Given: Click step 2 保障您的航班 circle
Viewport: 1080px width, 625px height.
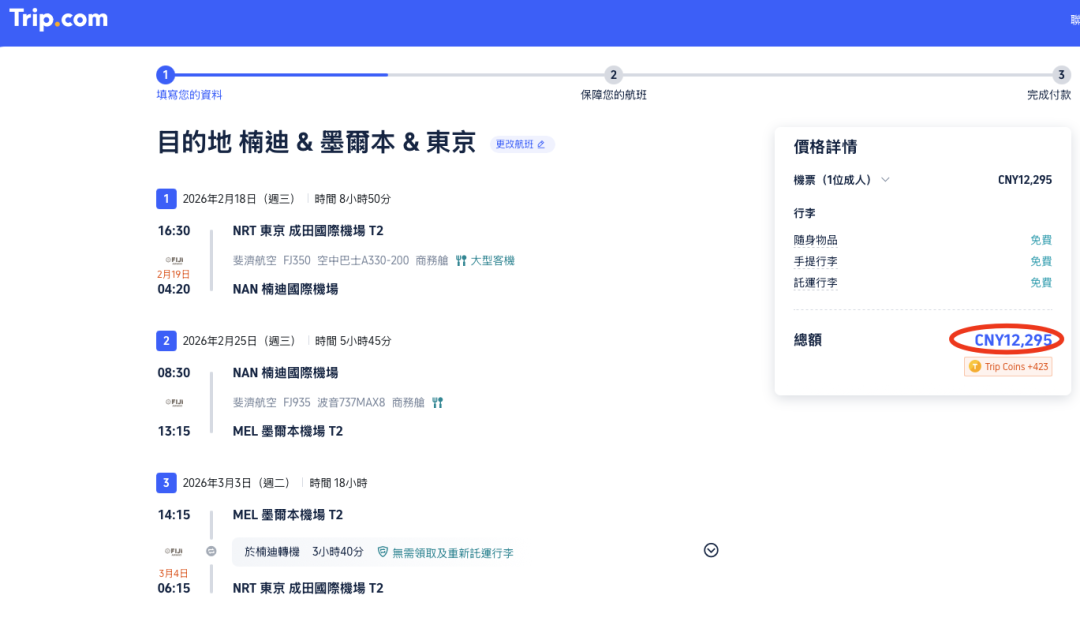Looking at the screenshot, I should [613, 74].
